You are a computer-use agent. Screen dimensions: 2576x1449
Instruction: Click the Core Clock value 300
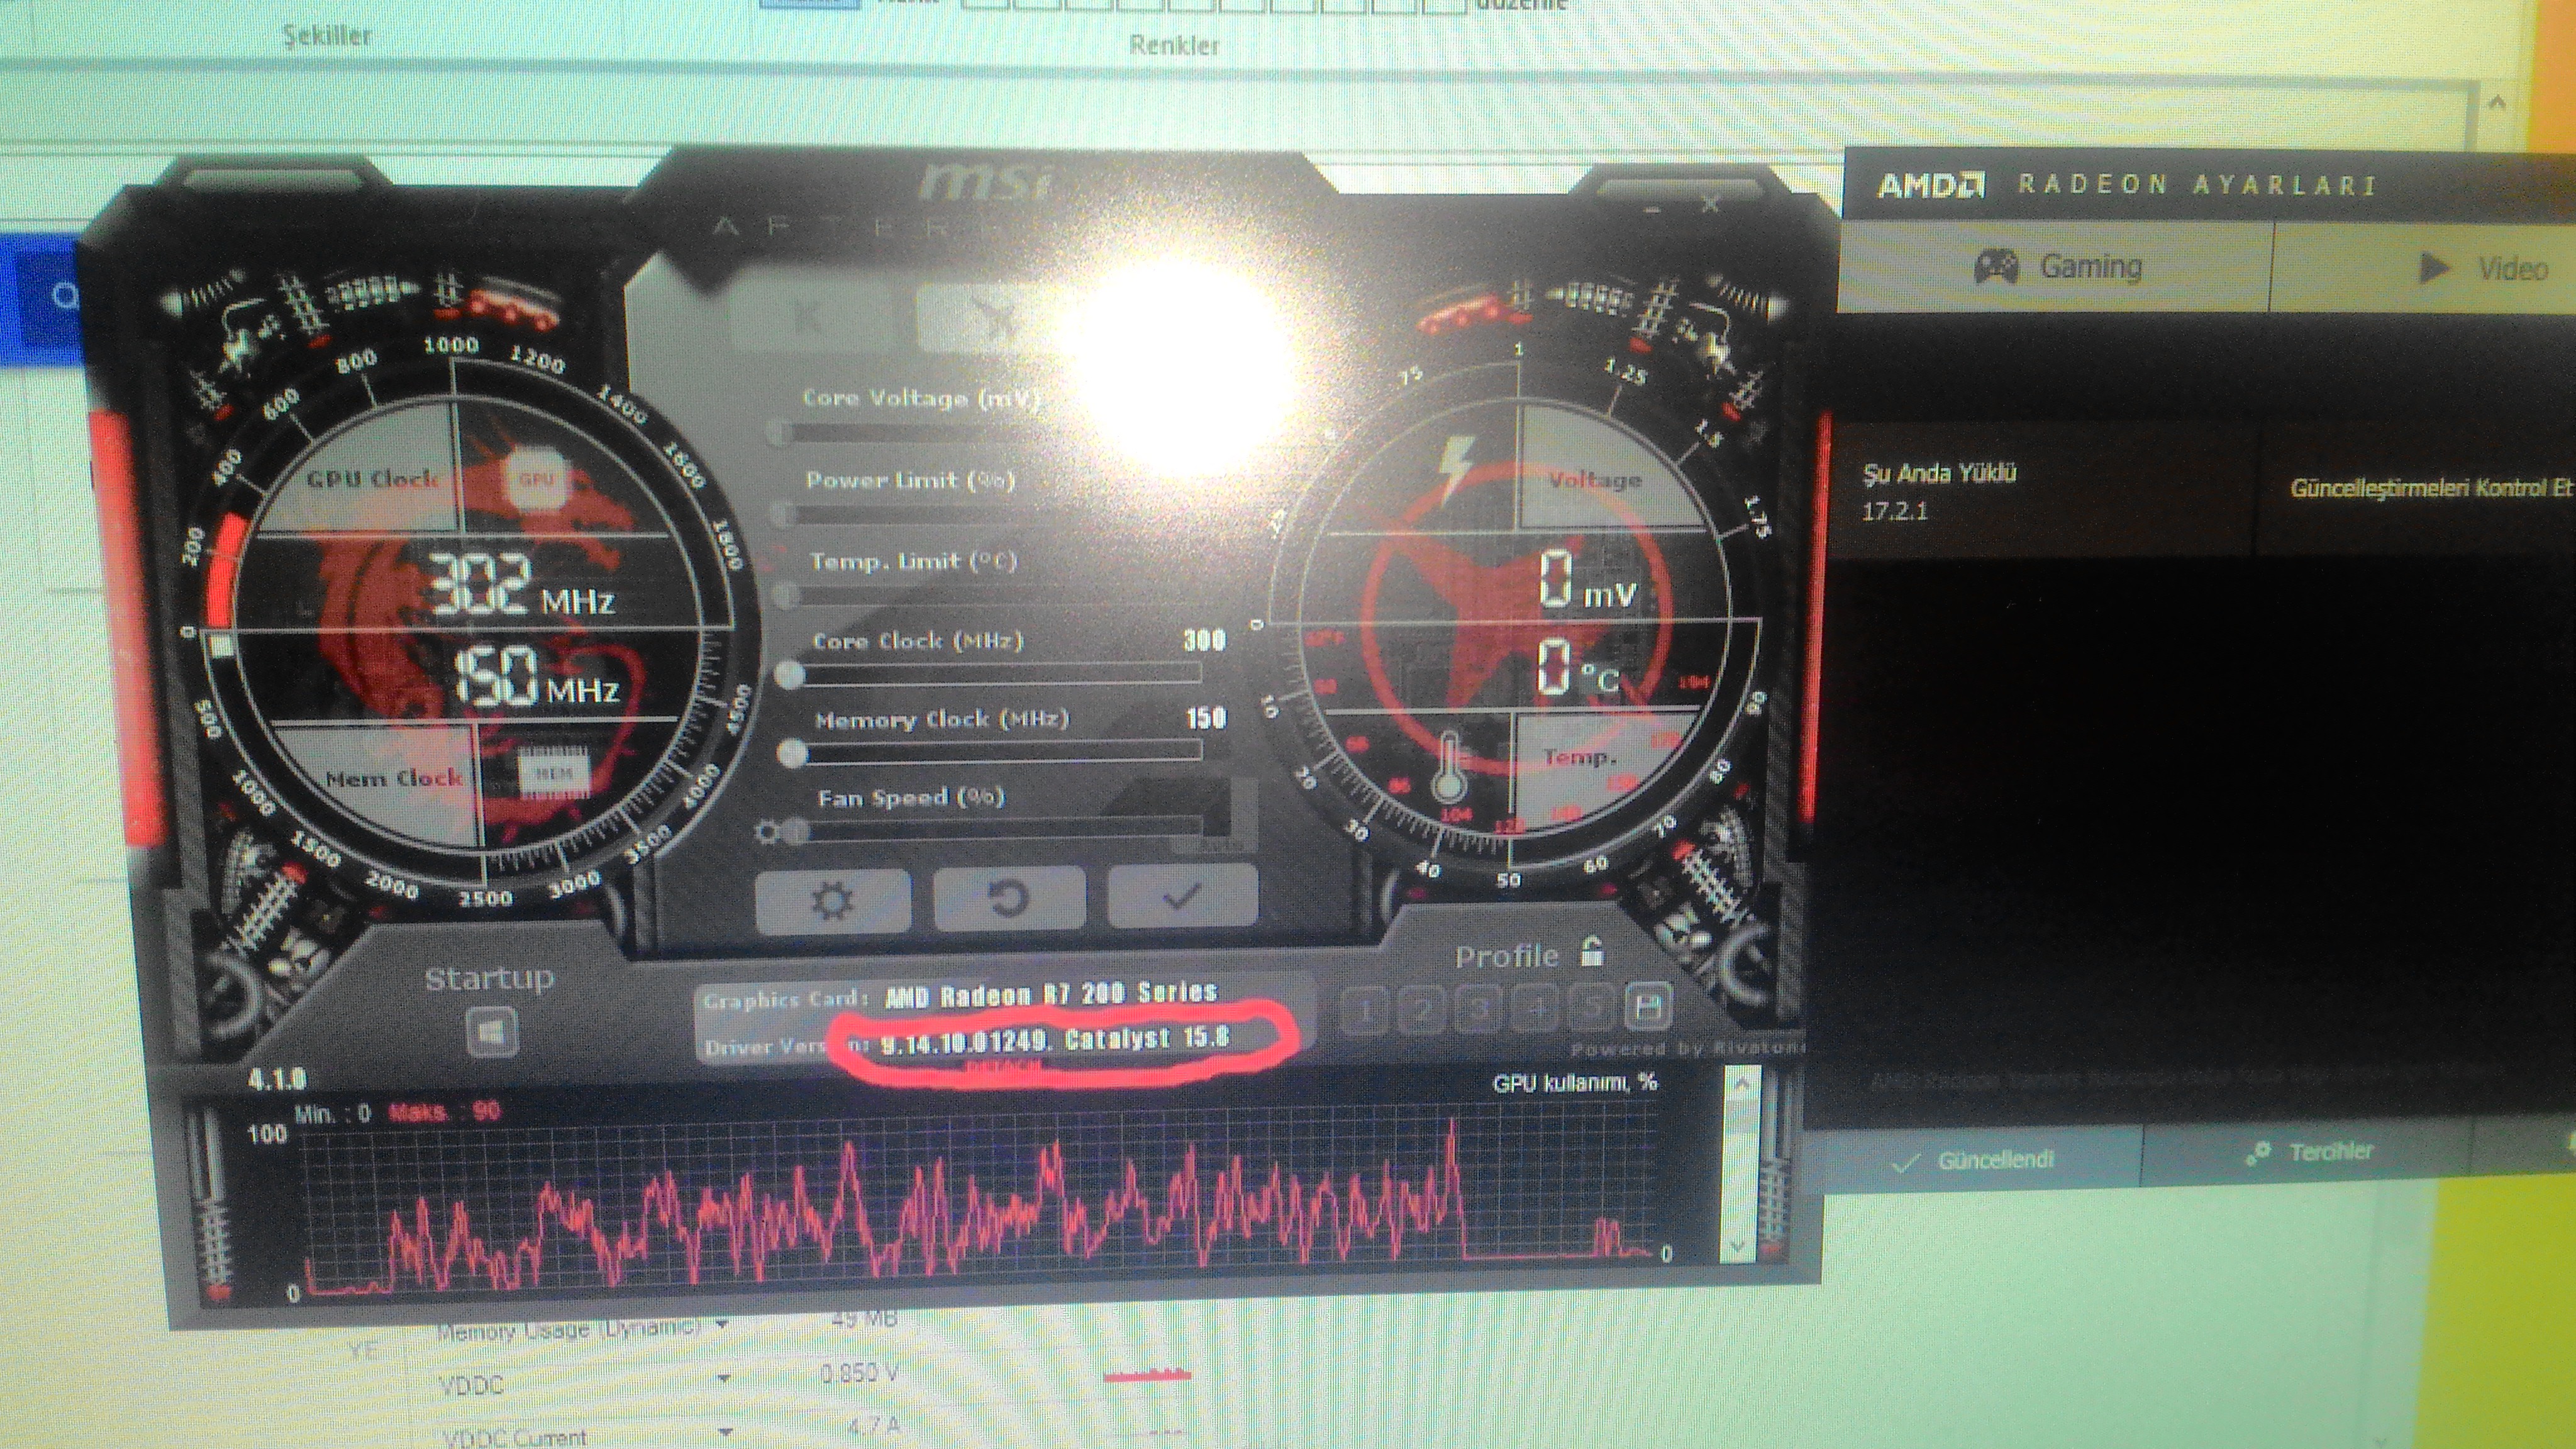(1204, 640)
